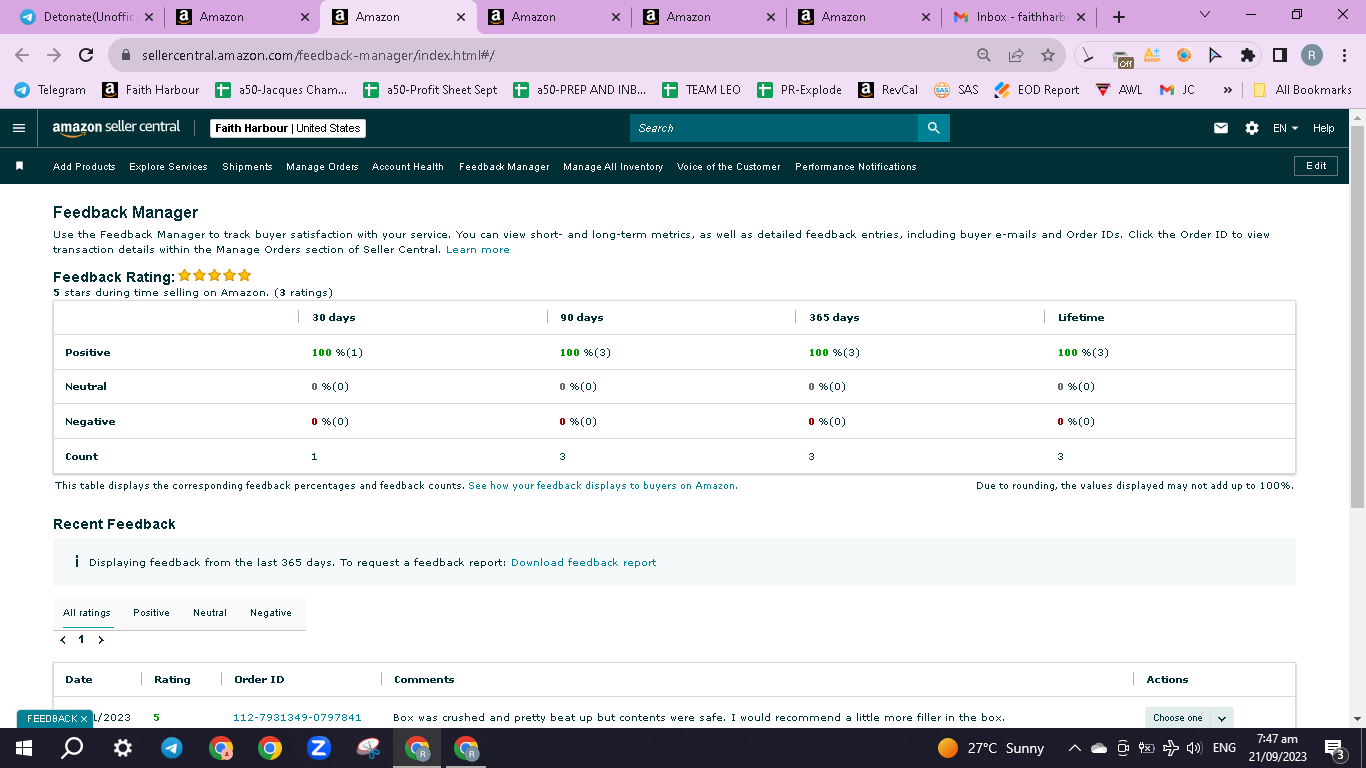The height and width of the screenshot is (768, 1366).
Task: Open Help in the Seller Central header
Action: (1324, 128)
